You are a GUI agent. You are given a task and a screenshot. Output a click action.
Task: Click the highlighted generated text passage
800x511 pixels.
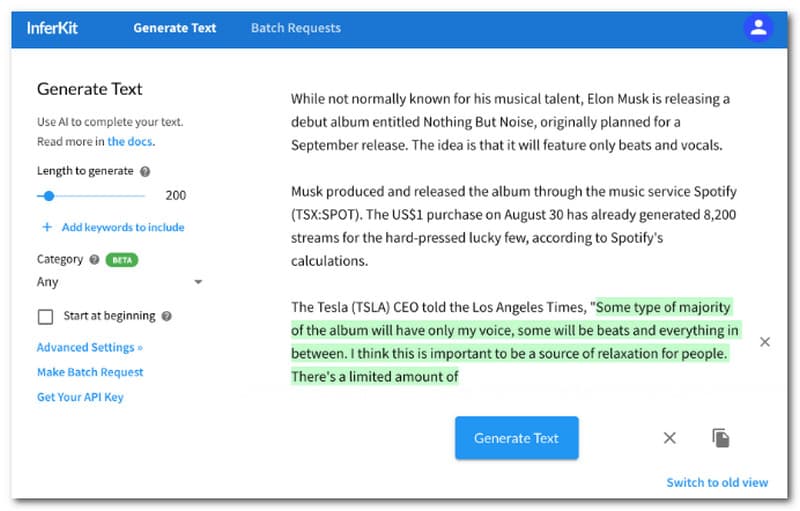point(514,342)
